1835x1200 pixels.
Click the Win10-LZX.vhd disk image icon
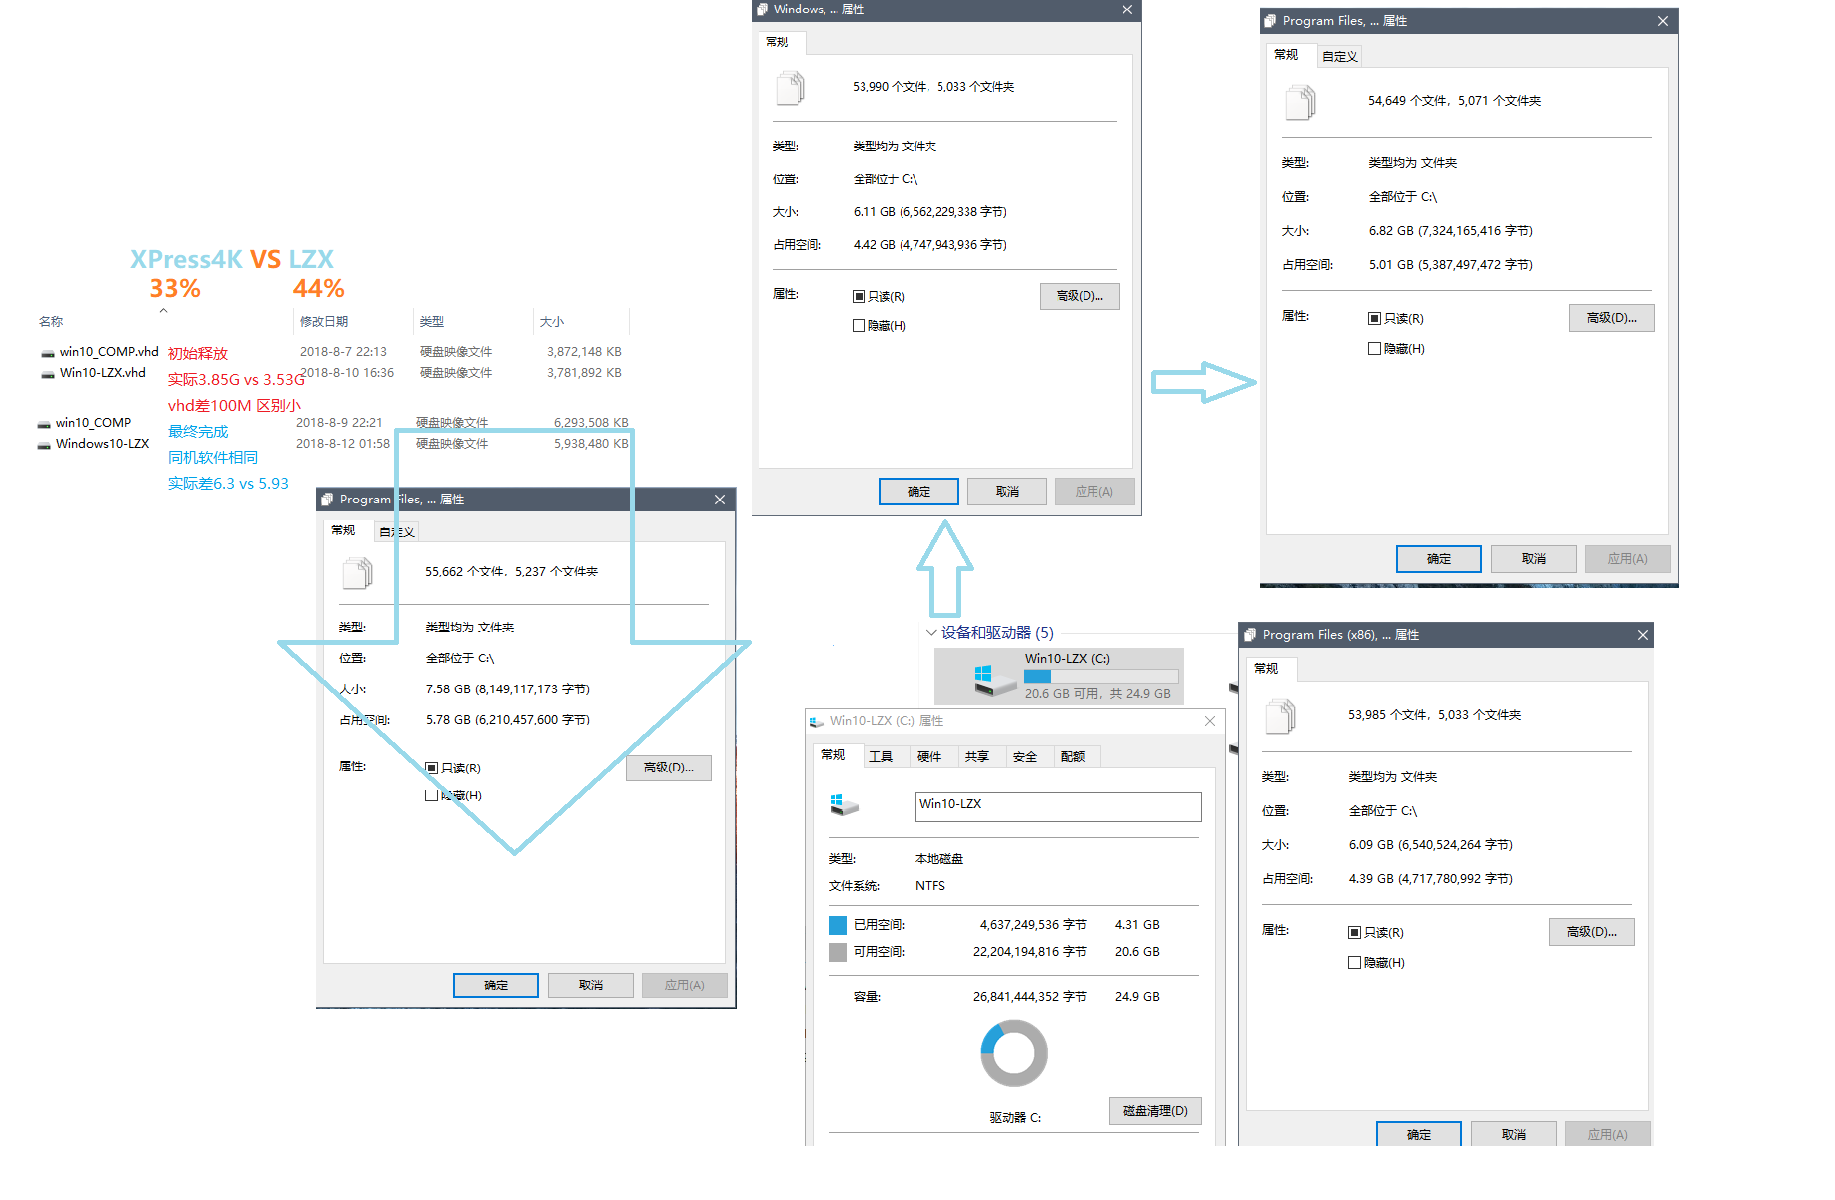(47, 374)
